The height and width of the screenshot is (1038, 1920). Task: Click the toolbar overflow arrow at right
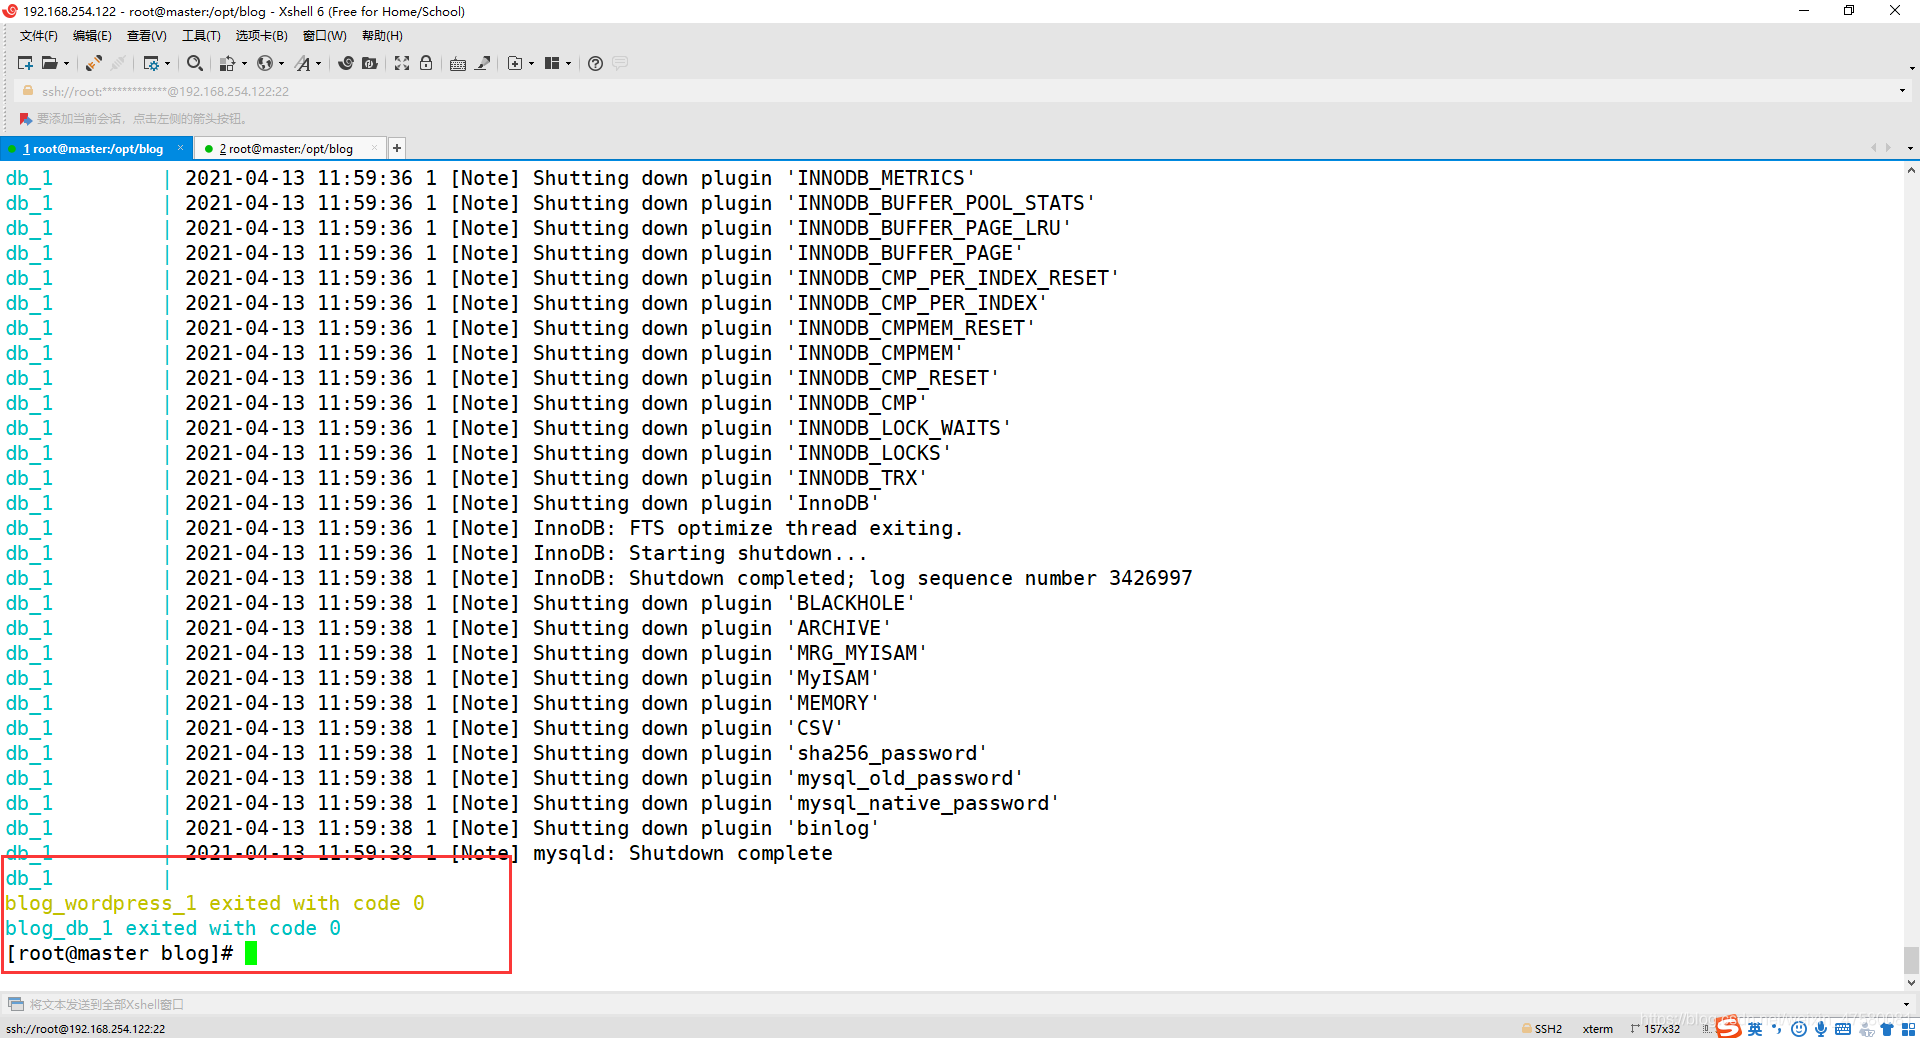pos(1912,68)
